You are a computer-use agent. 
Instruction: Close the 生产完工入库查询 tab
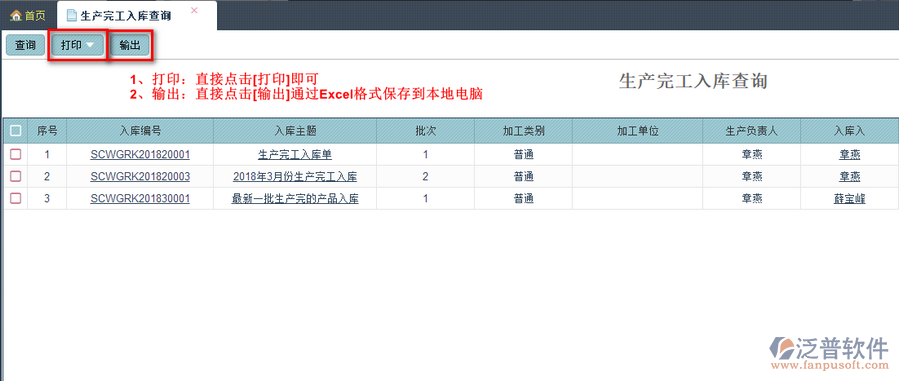click(x=194, y=10)
